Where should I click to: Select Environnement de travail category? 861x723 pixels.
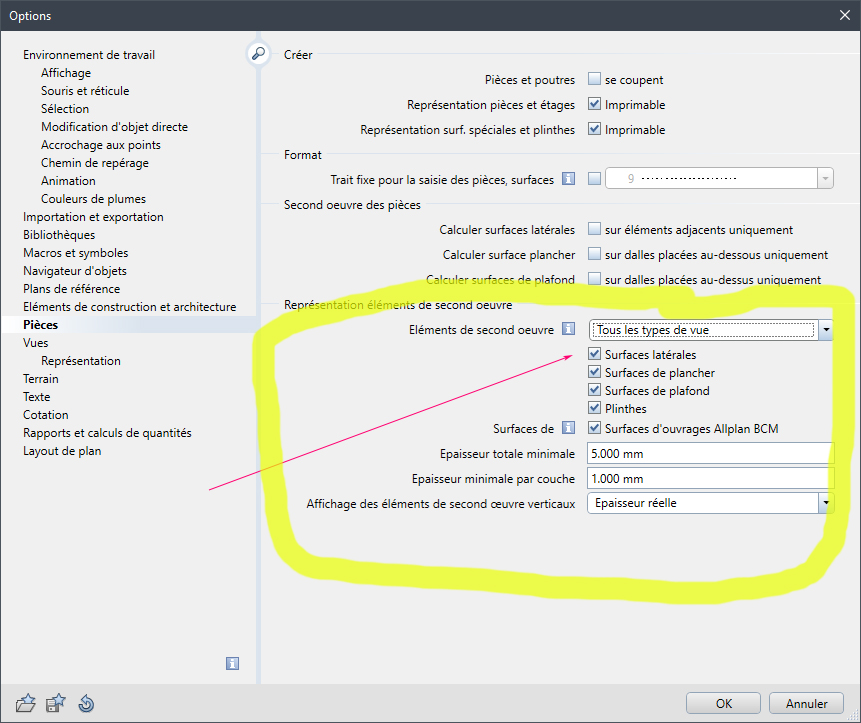[x=89, y=55]
